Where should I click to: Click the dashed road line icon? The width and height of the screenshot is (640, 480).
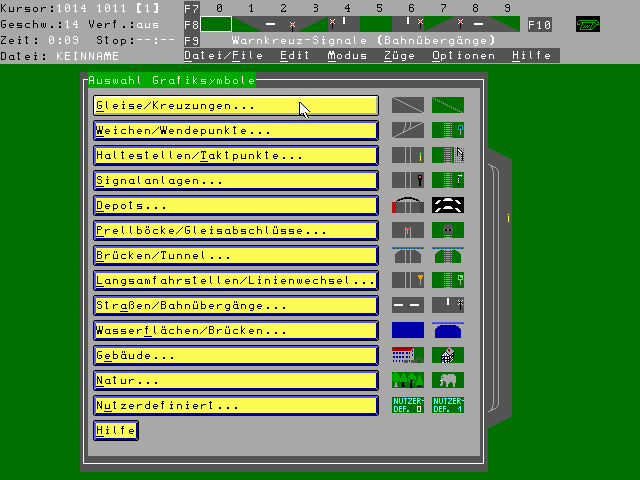tap(407, 305)
